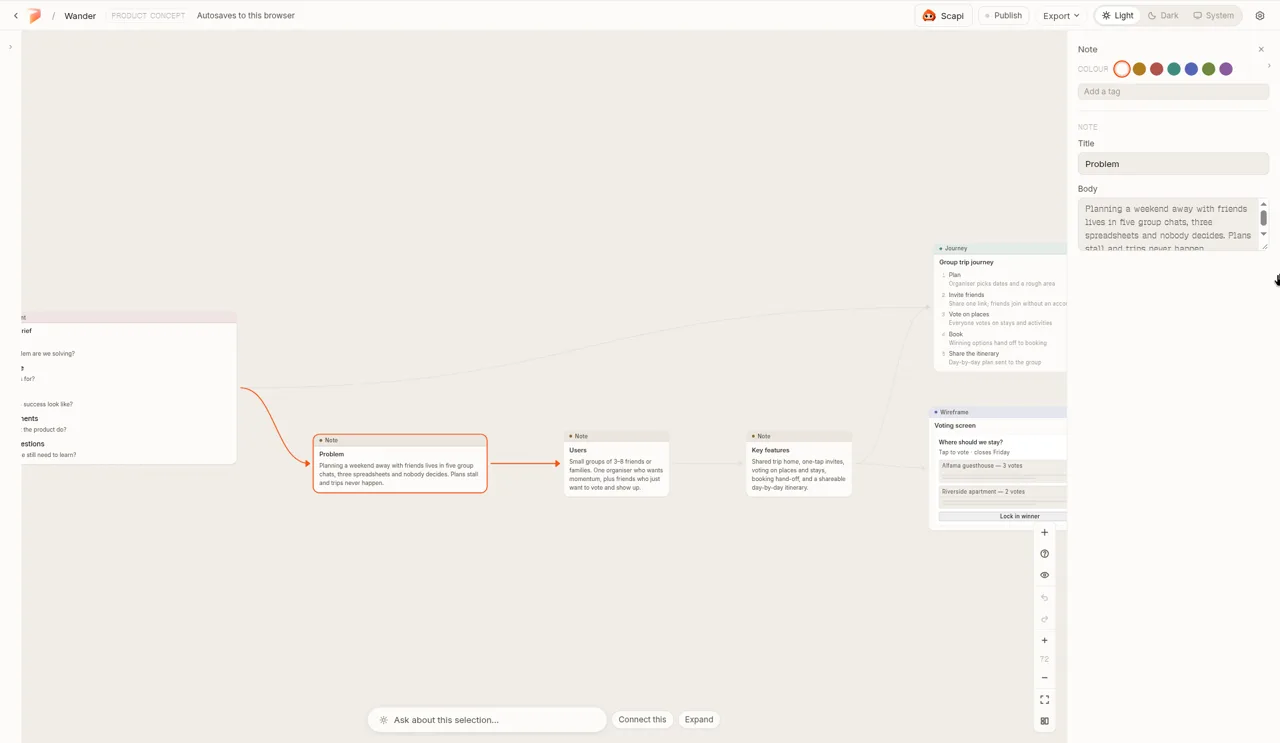The width and height of the screenshot is (1280, 743).
Task: Collapse inspector with right chevron
Action: (x=1269, y=66)
